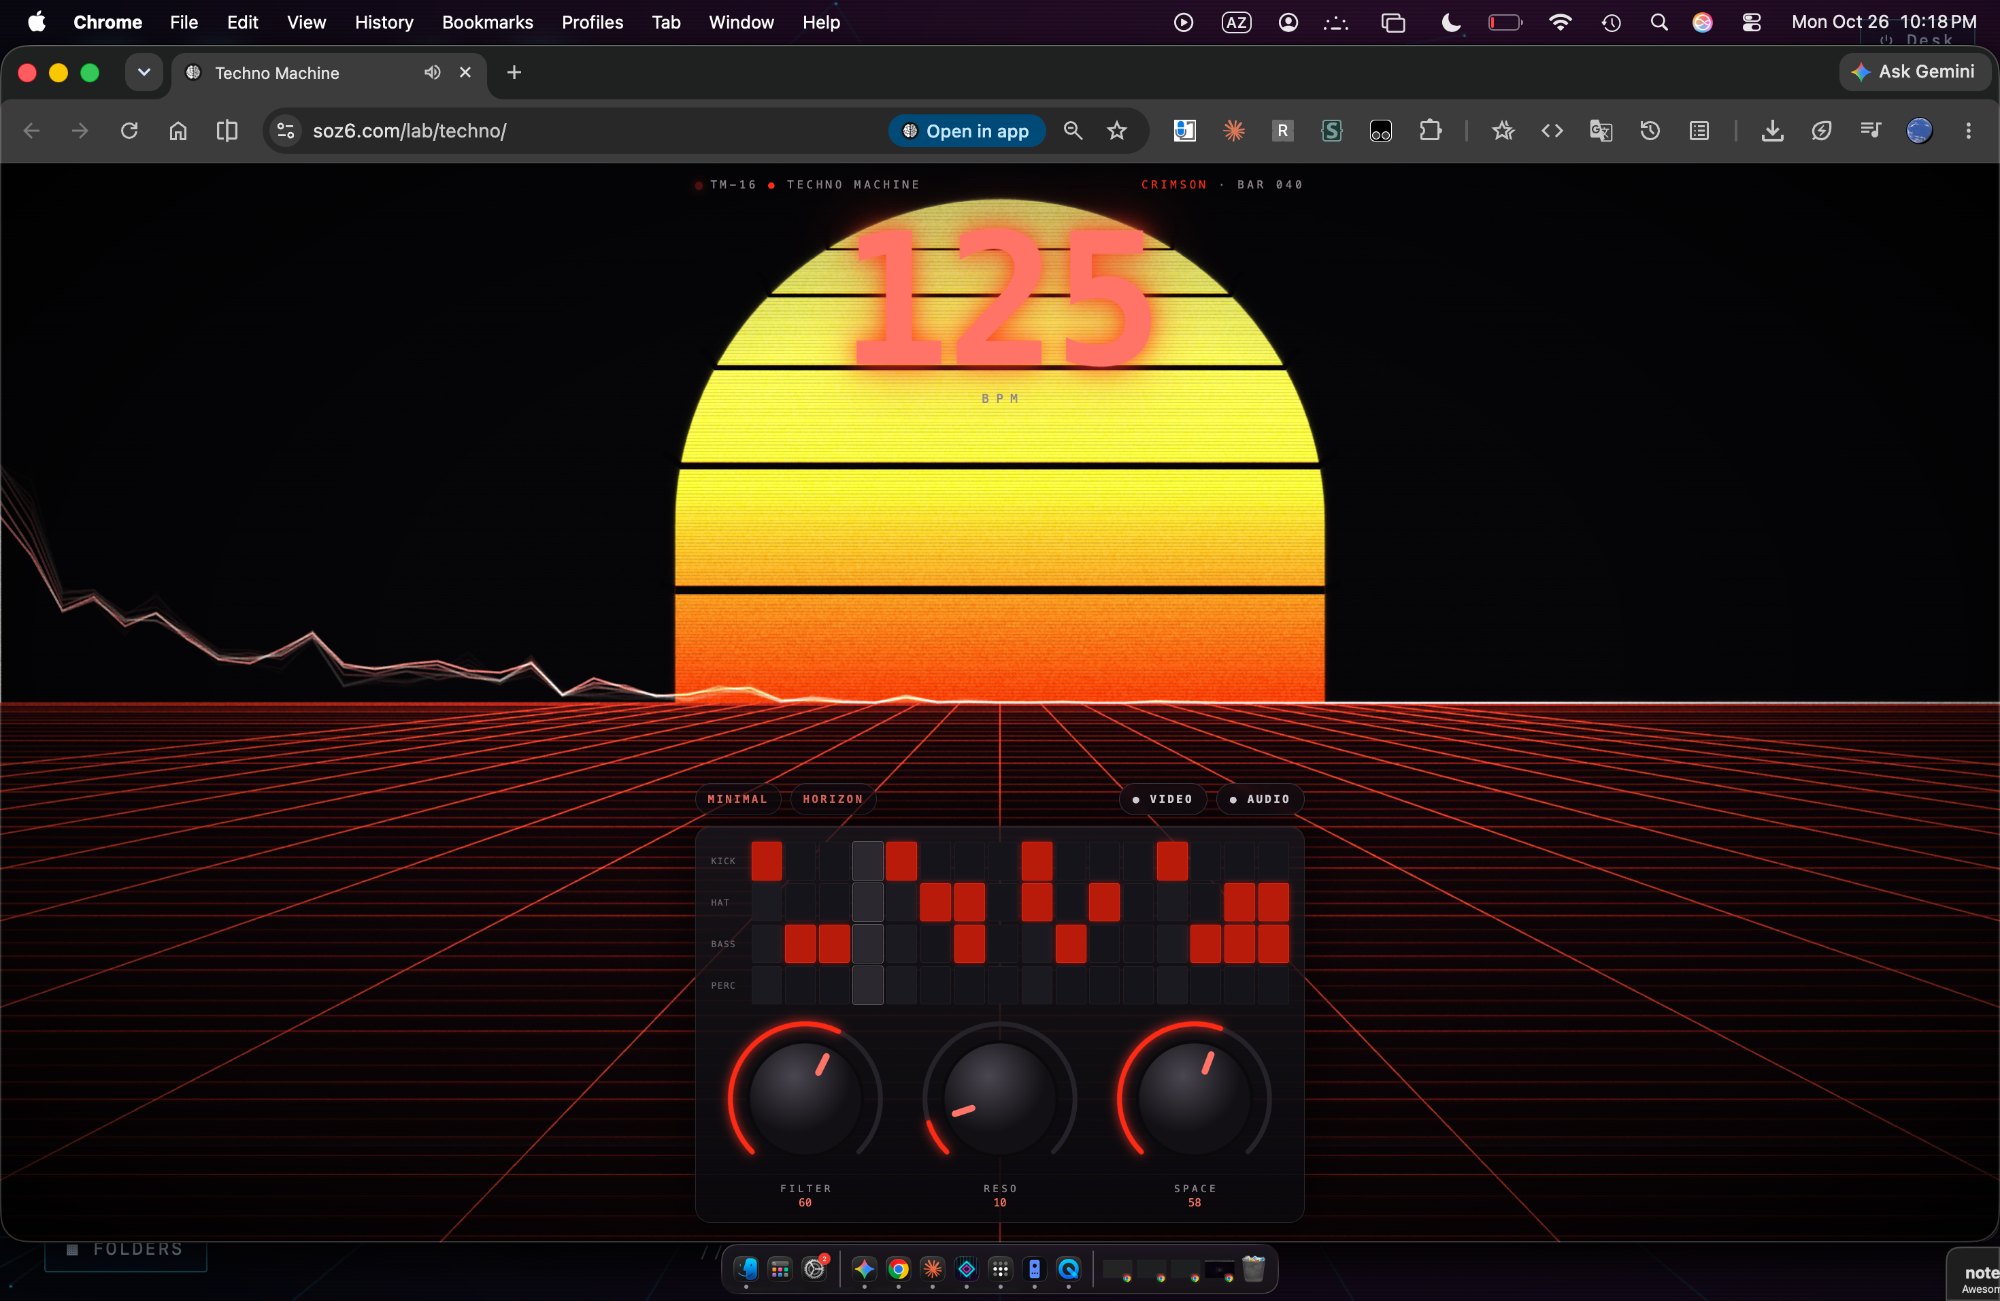
Task: Open the site information control in address bar
Action: pos(286,131)
